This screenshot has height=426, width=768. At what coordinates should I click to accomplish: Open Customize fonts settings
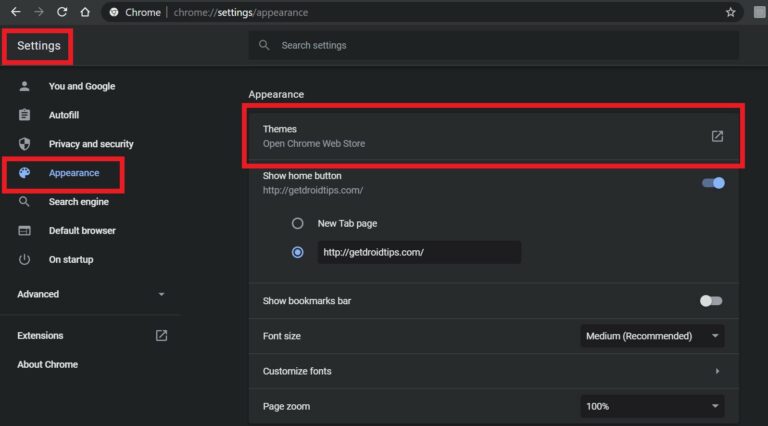tap(490, 371)
